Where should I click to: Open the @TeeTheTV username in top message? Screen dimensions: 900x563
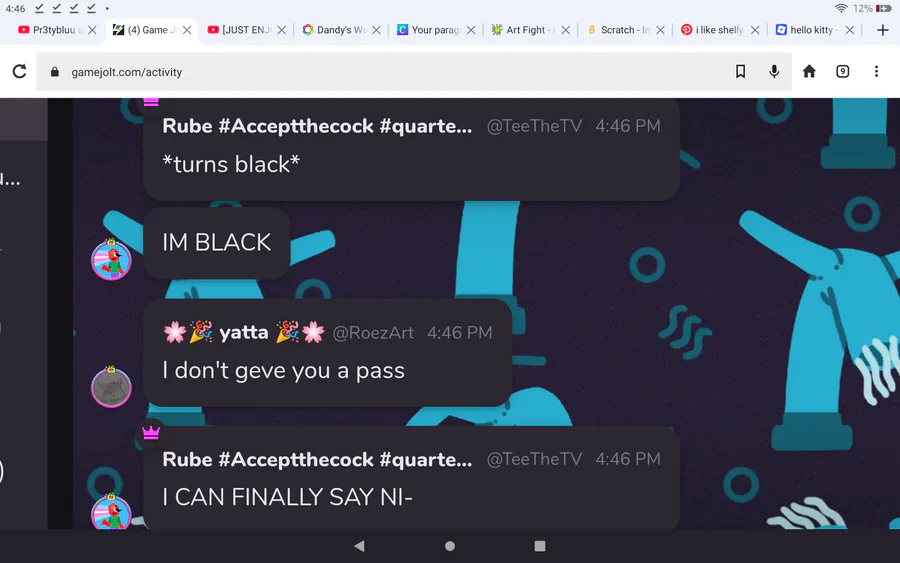534,126
